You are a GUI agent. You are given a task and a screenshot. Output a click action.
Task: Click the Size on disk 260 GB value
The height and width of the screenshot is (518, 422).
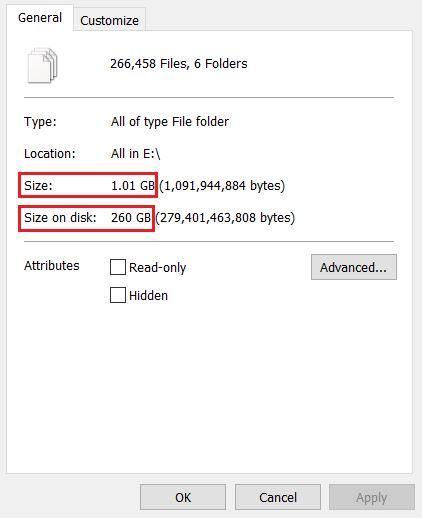click(x=131, y=218)
